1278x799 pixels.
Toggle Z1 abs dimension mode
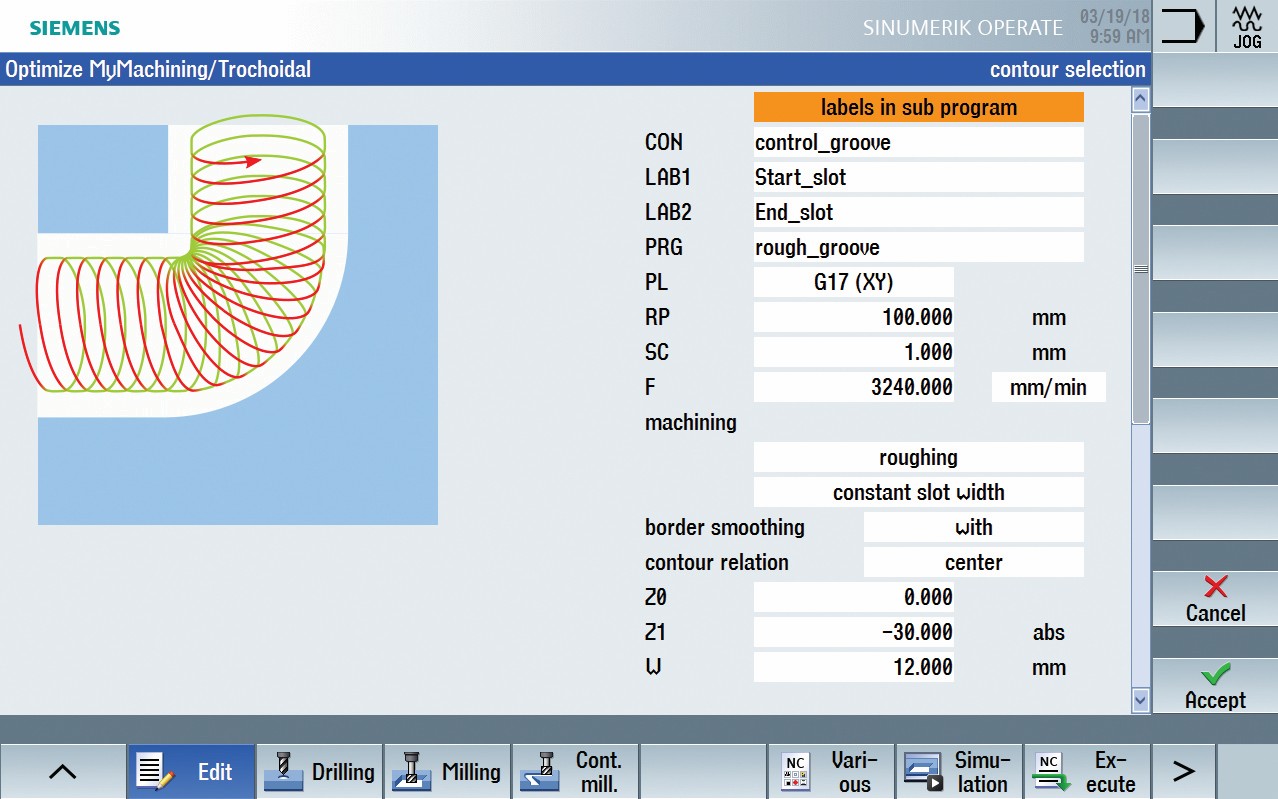(1048, 632)
